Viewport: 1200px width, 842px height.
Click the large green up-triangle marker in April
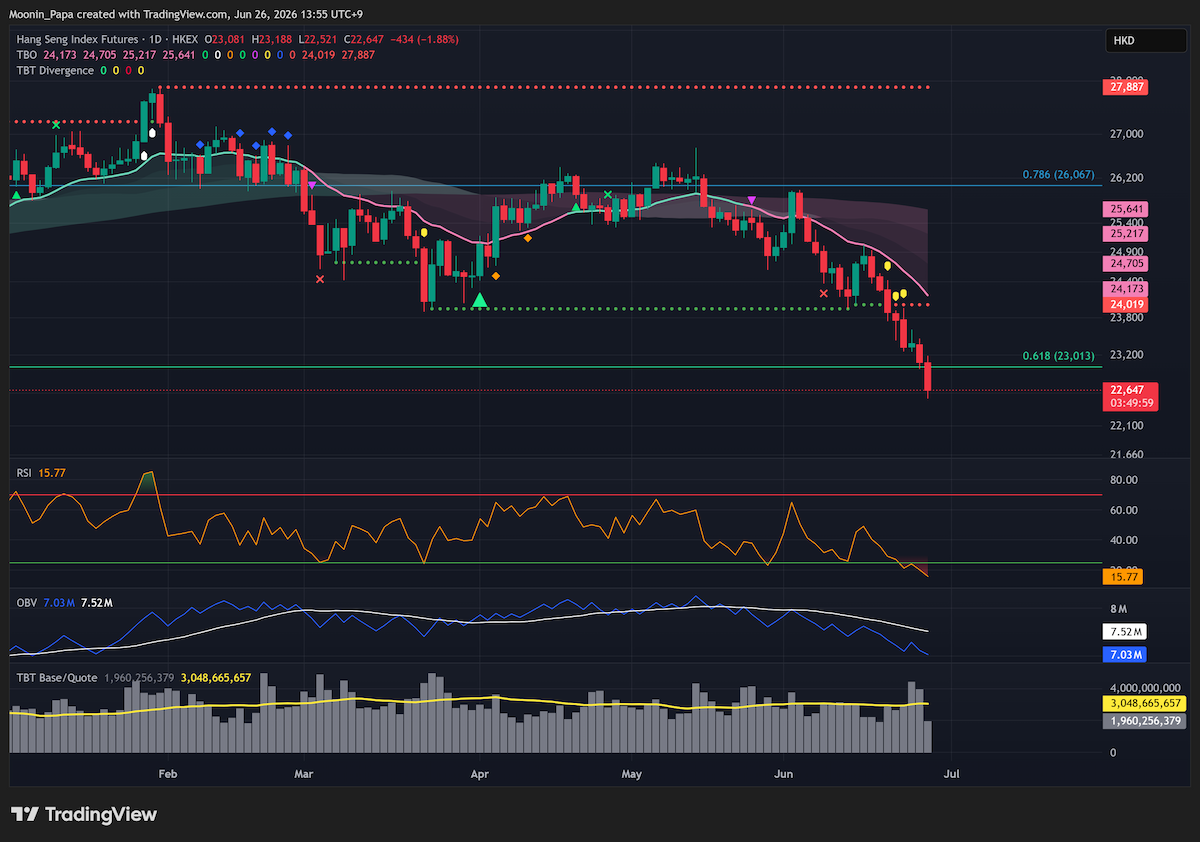pos(480,300)
